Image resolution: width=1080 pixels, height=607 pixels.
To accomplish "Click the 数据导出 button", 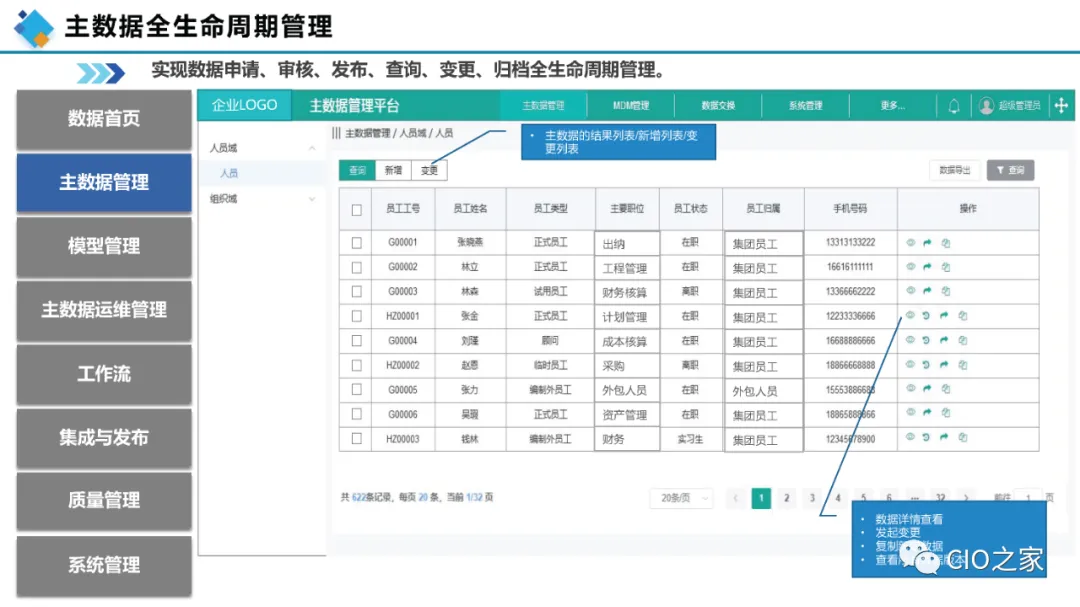I will tap(954, 171).
